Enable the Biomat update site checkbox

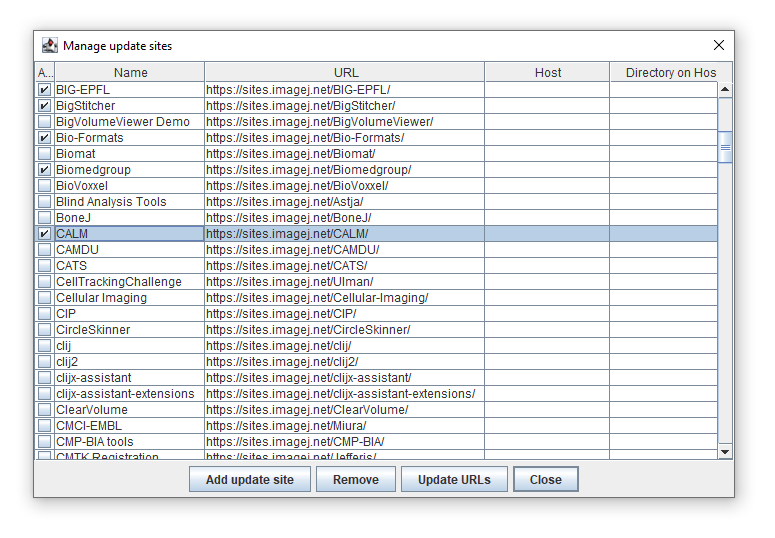pyautogui.click(x=44, y=154)
